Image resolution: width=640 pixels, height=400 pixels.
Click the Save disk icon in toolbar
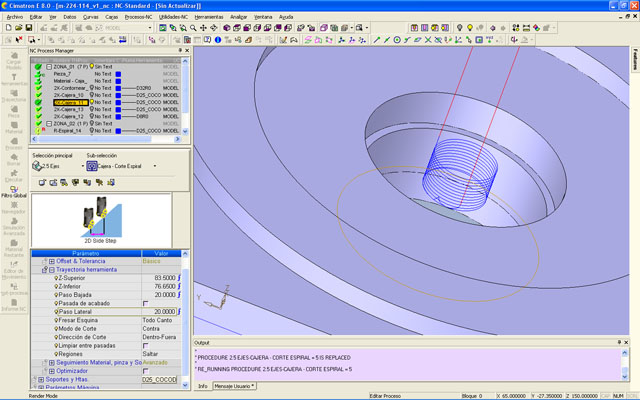point(31,28)
